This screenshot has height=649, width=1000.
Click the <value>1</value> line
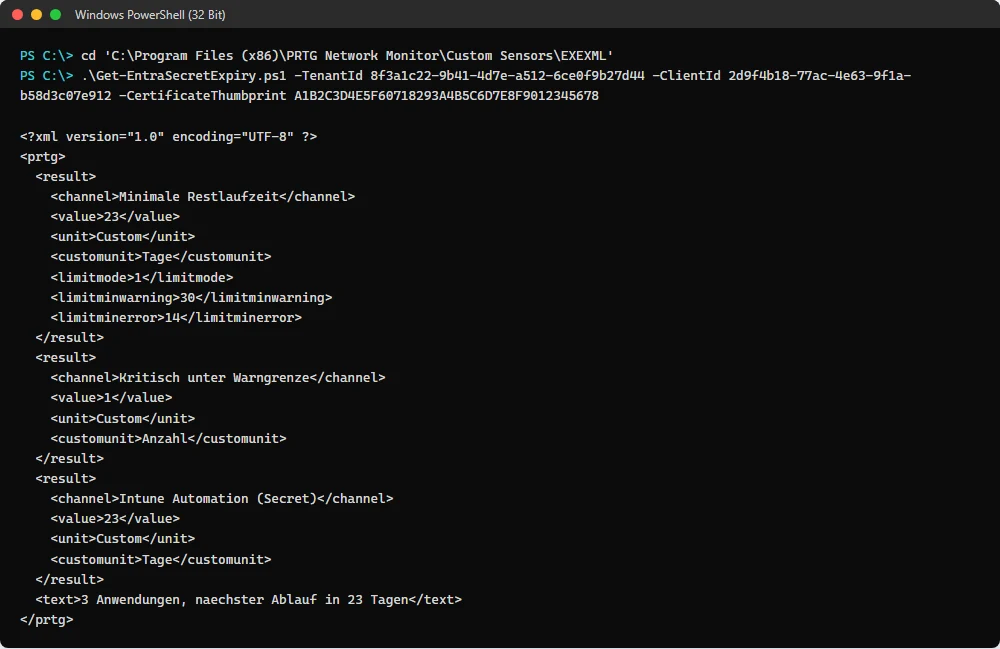pos(111,397)
